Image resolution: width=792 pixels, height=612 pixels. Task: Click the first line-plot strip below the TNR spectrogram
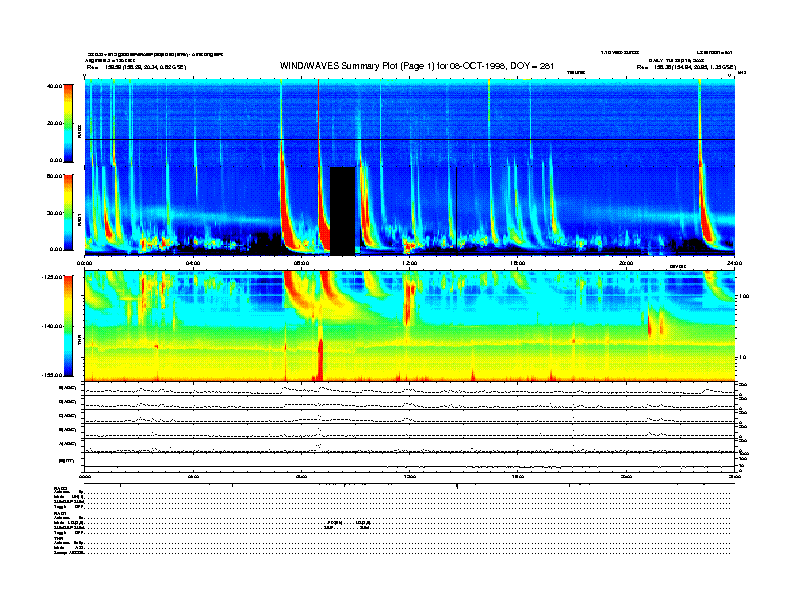pyautogui.click(x=410, y=389)
